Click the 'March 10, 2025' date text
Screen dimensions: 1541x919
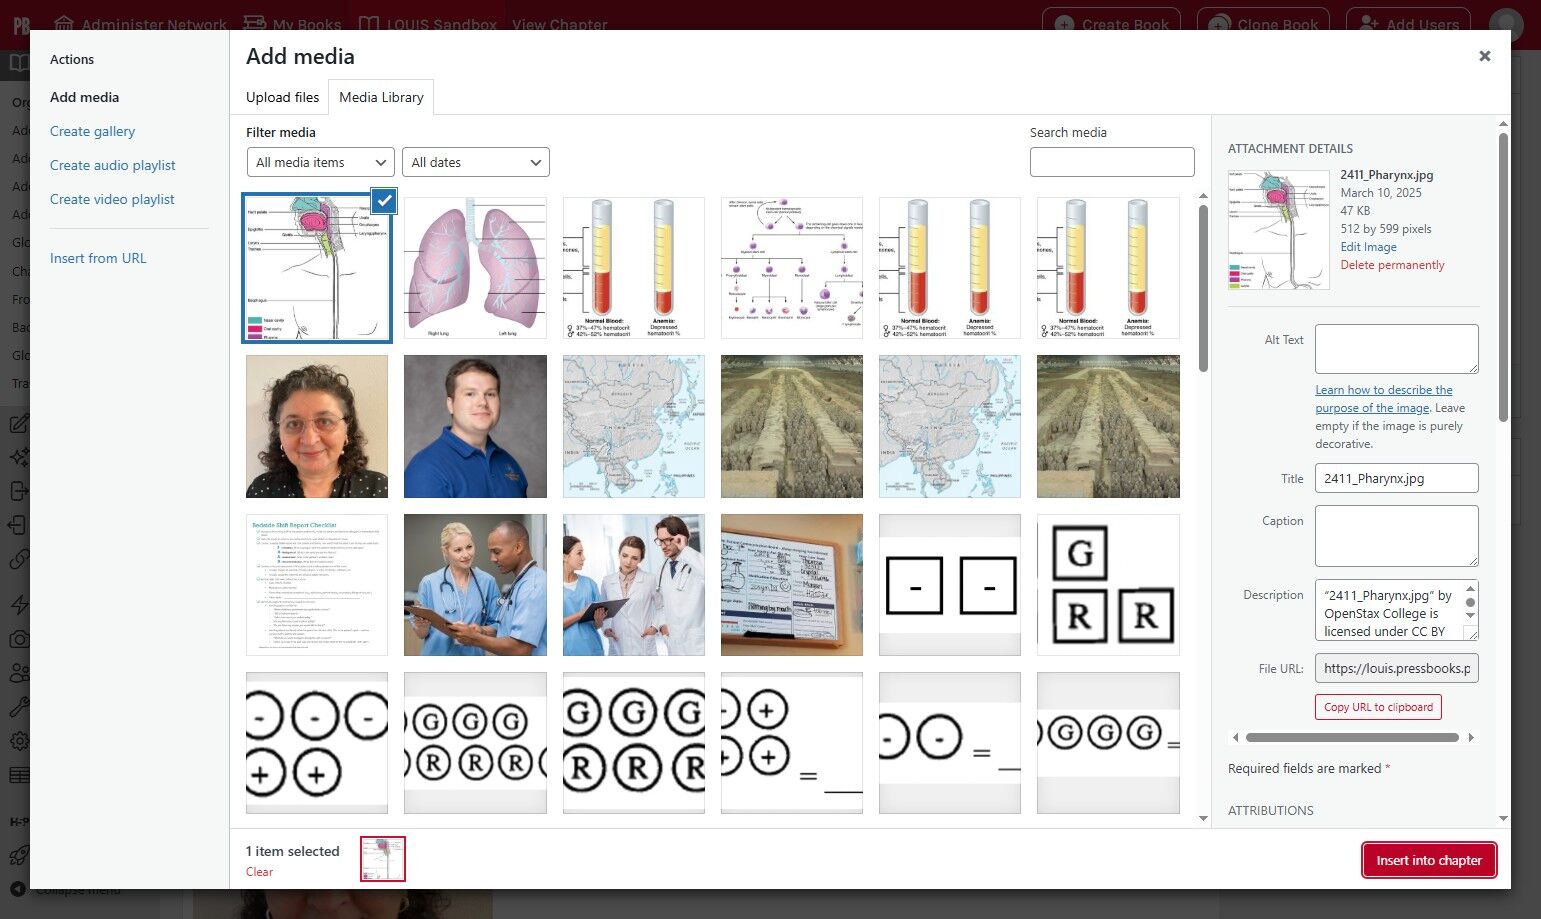[x=1381, y=193]
